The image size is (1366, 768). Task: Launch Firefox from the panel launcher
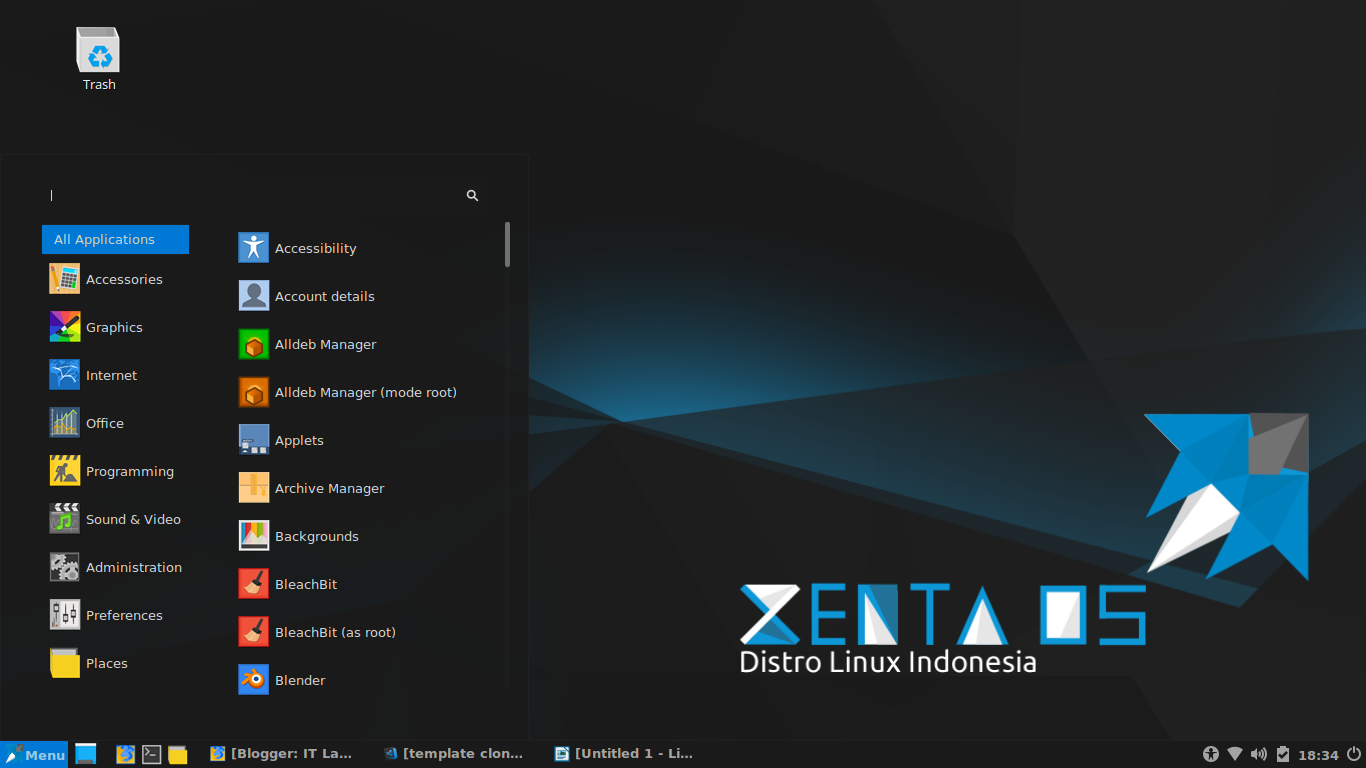point(125,754)
